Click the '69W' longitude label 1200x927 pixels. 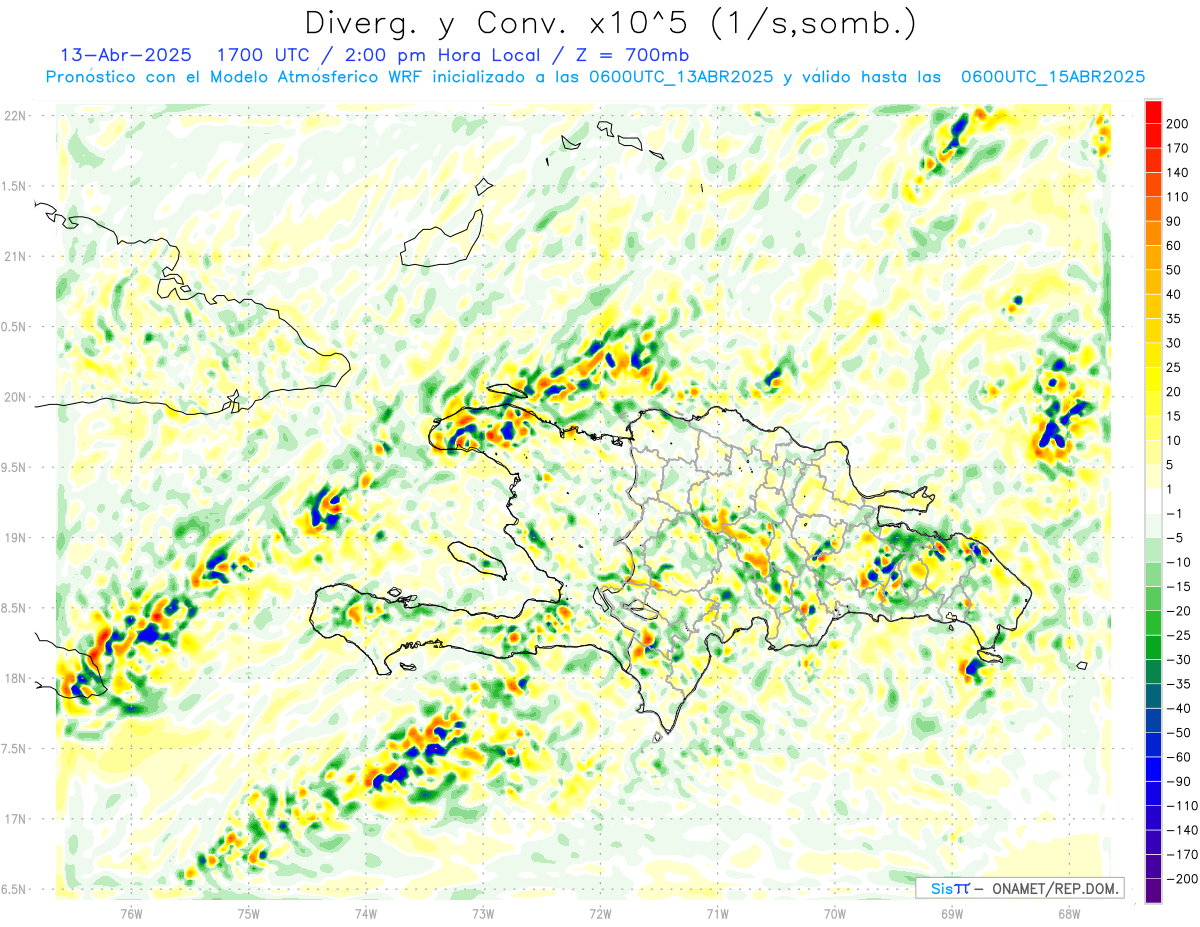coord(951,914)
